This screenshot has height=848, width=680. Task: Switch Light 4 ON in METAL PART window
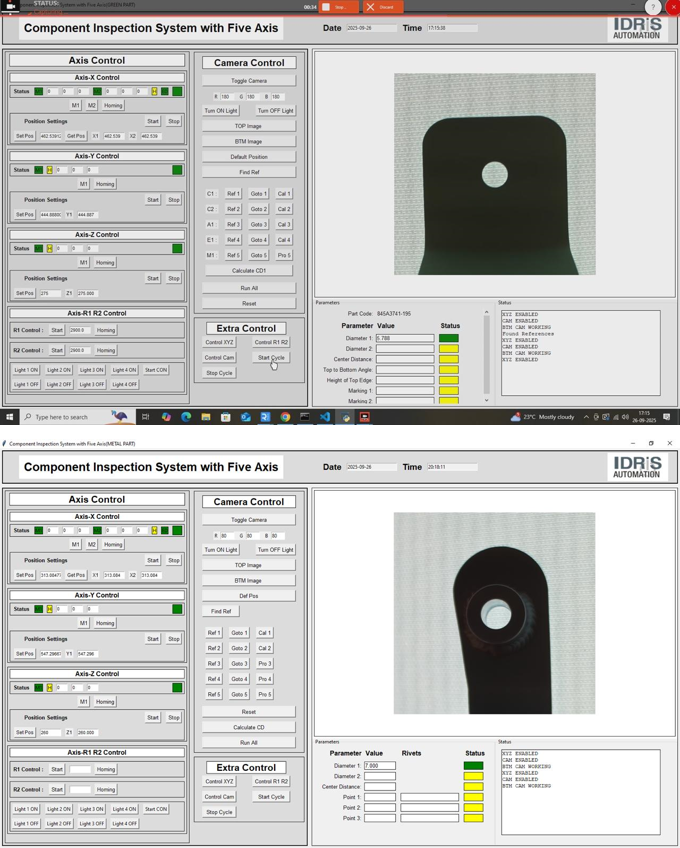pos(124,809)
